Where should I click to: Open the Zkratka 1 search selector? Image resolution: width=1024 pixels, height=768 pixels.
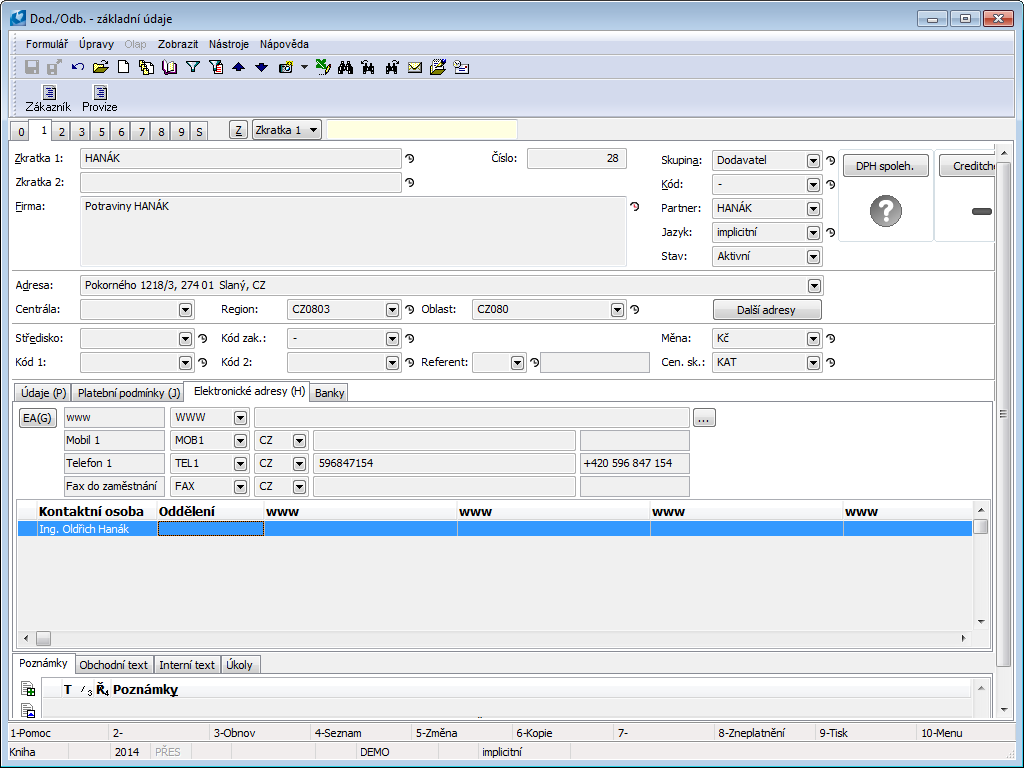coord(287,130)
